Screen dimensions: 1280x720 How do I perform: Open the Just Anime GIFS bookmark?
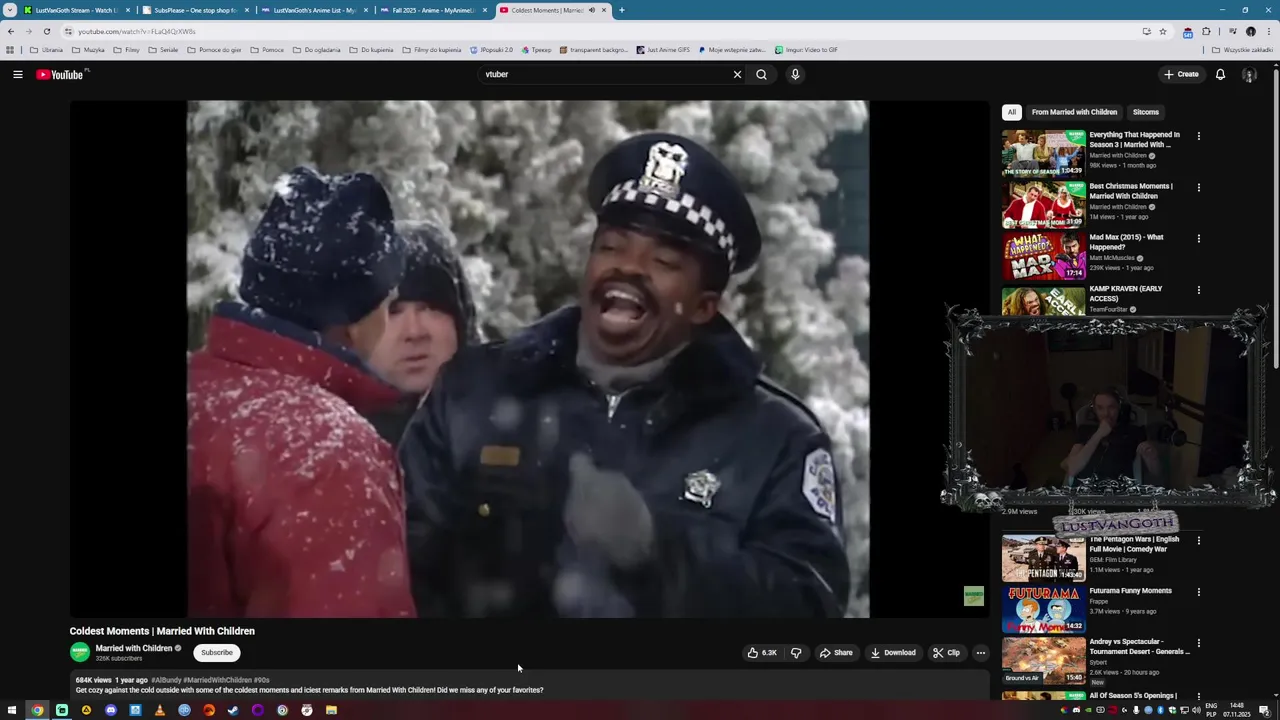[x=663, y=49]
